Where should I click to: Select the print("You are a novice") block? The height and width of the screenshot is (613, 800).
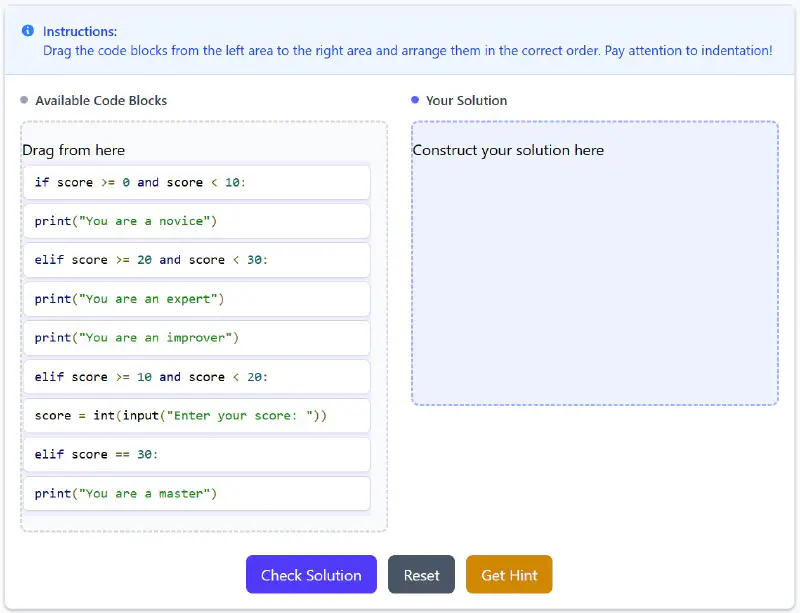(x=196, y=221)
